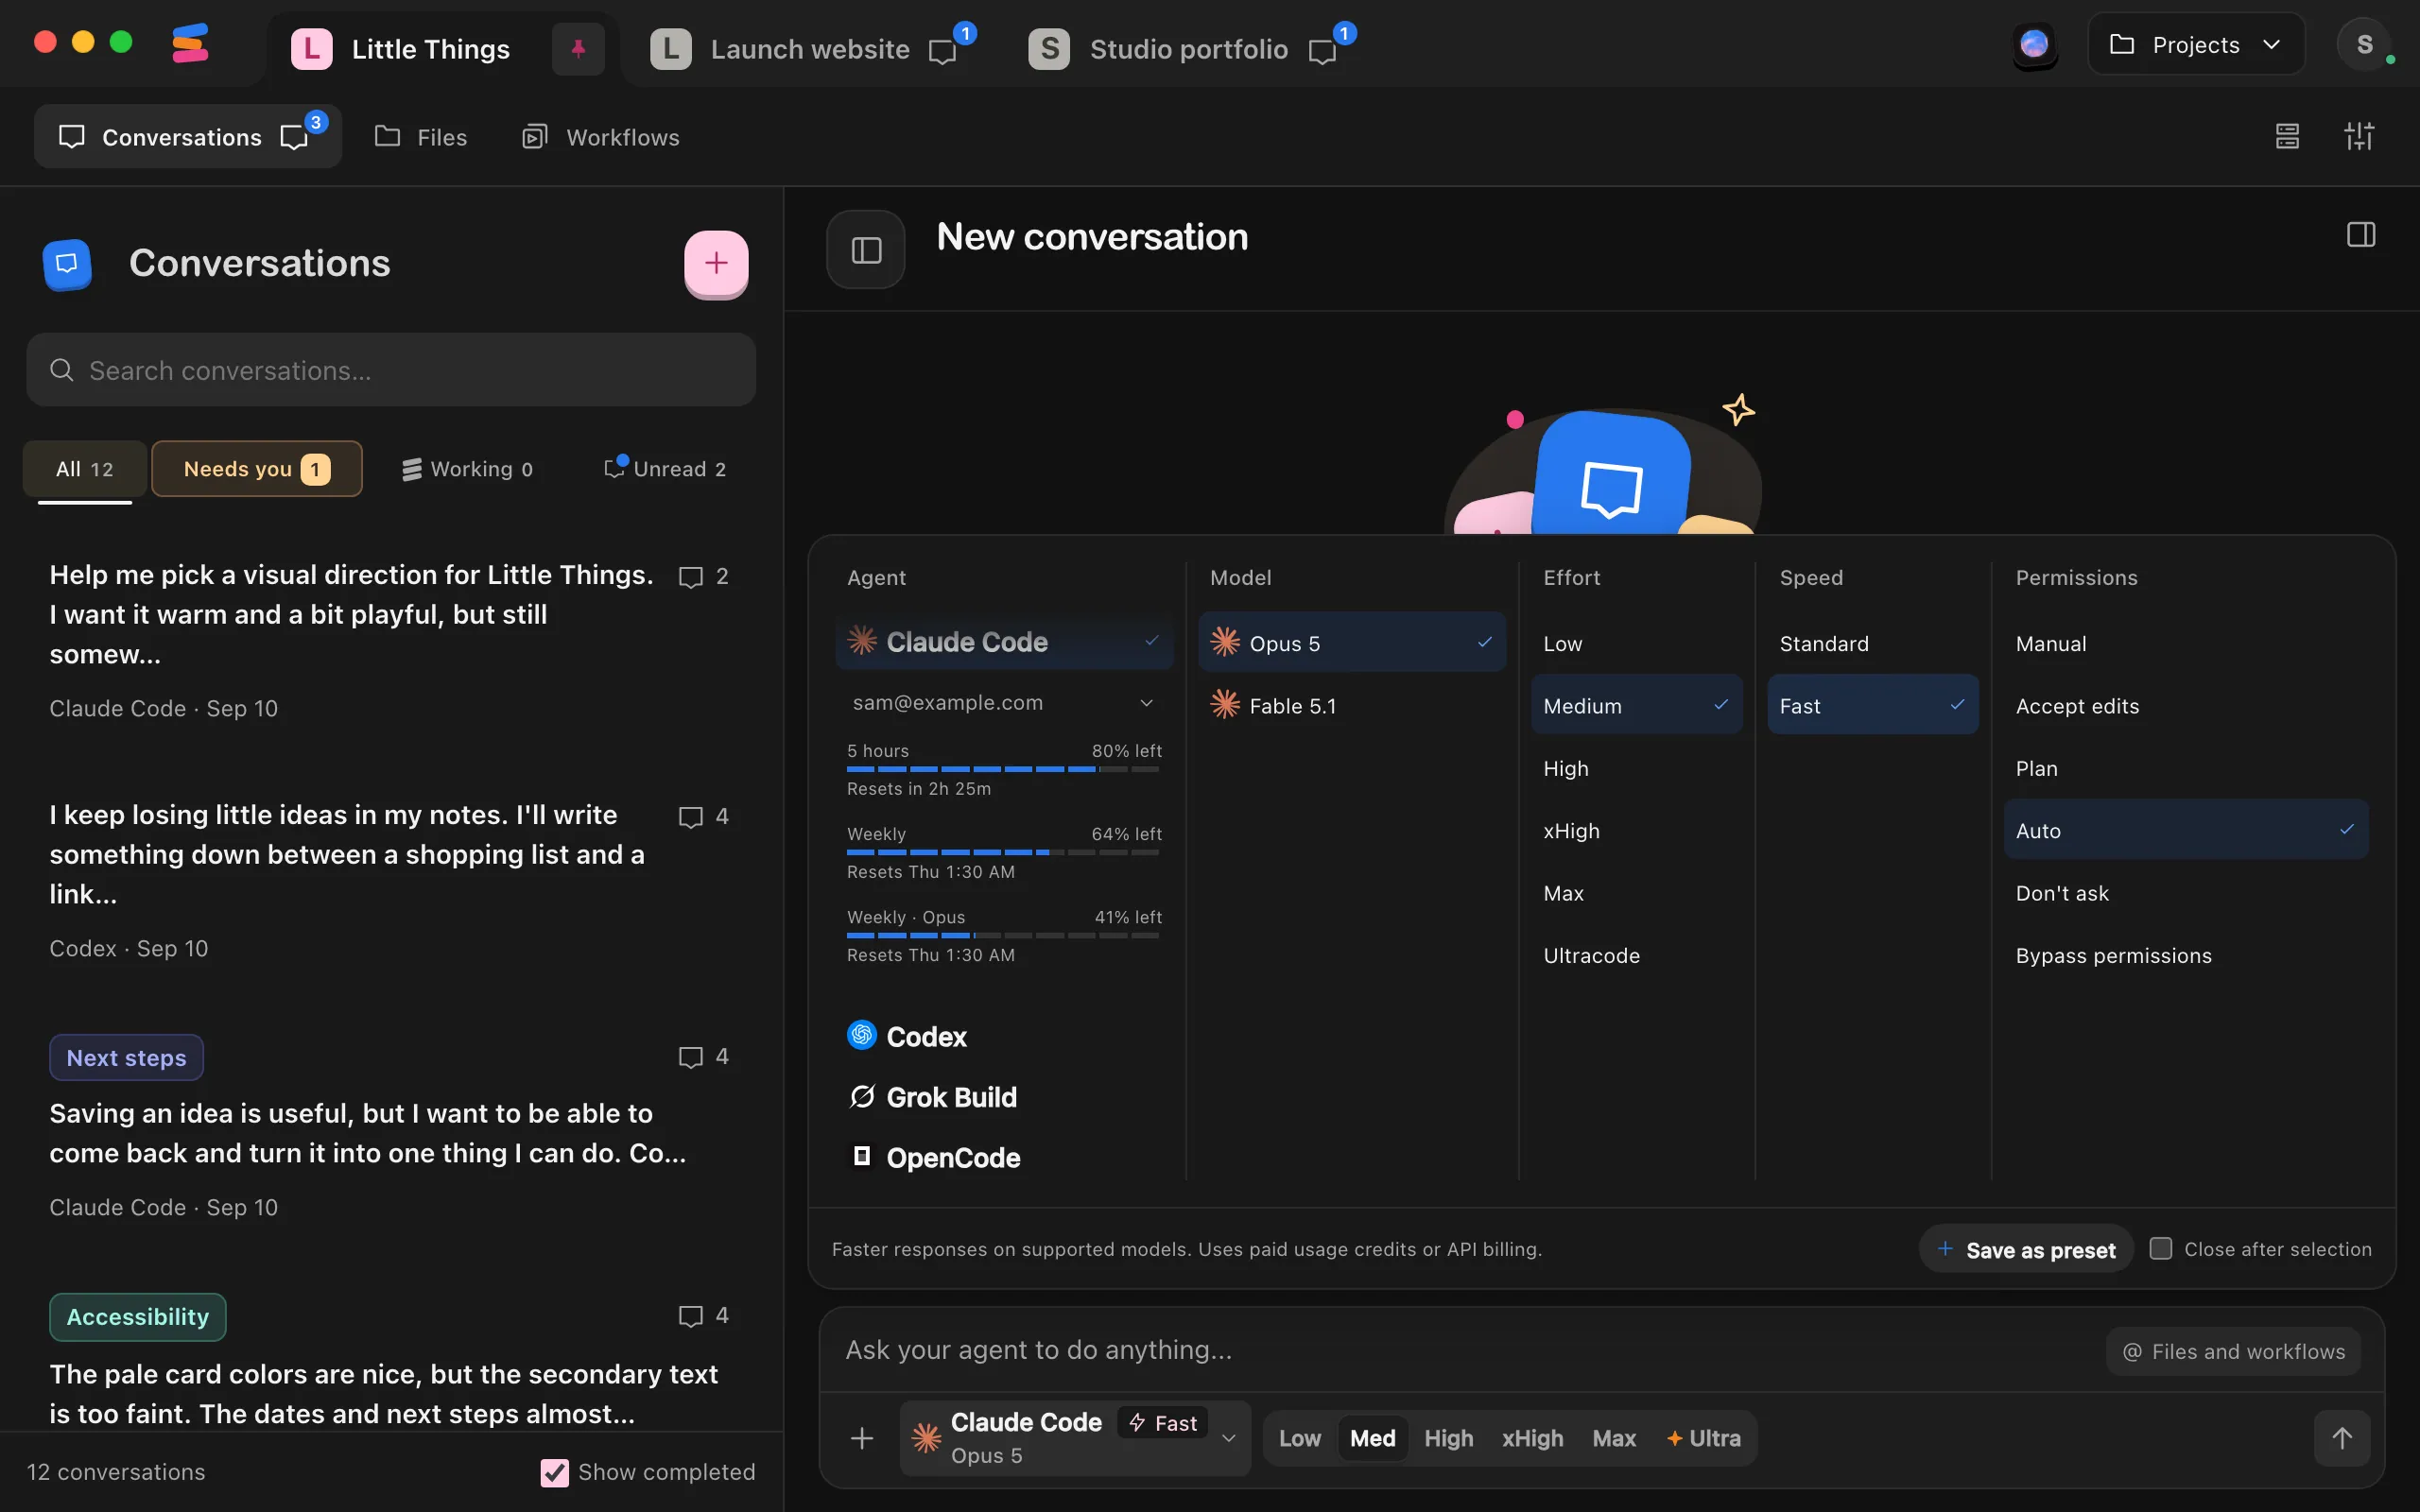The width and height of the screenshot is (2420, 1512).
Task: Open the Claude Code Opus 5 agent selector
Action: point(1074,1438)
